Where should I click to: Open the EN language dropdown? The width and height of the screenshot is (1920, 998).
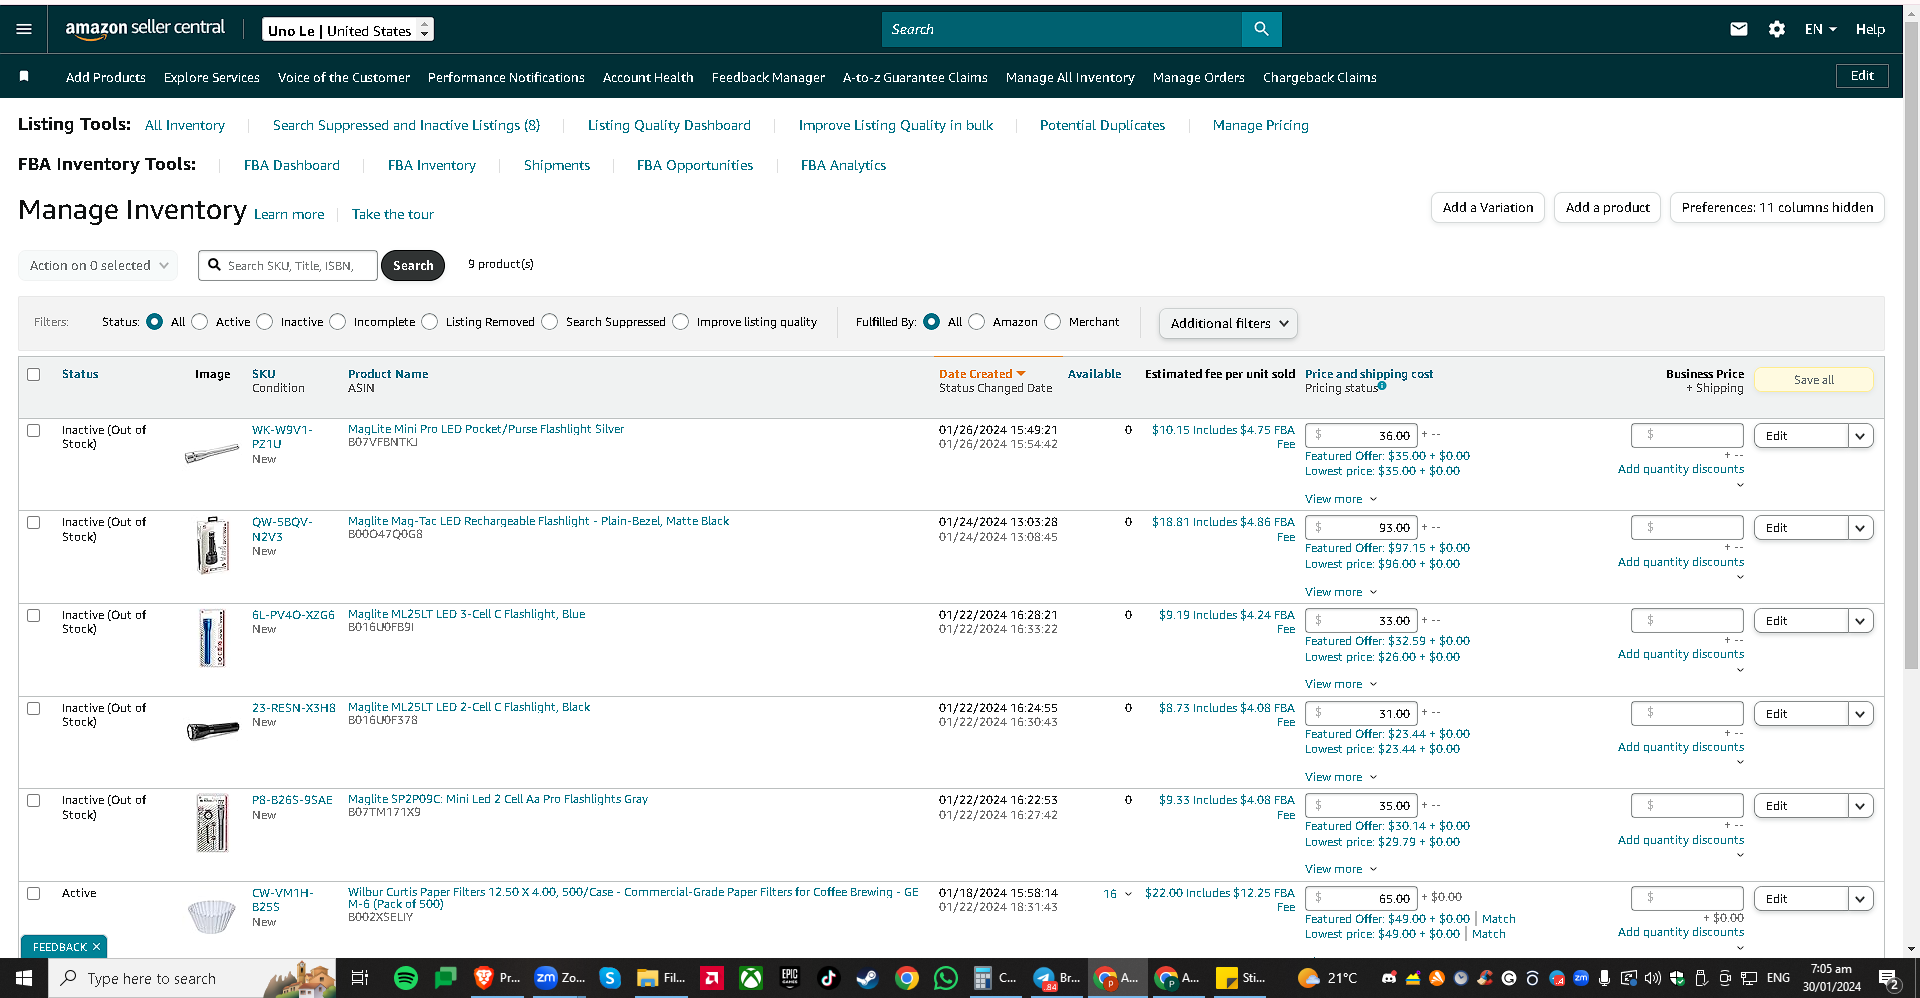coord(1821,29)
